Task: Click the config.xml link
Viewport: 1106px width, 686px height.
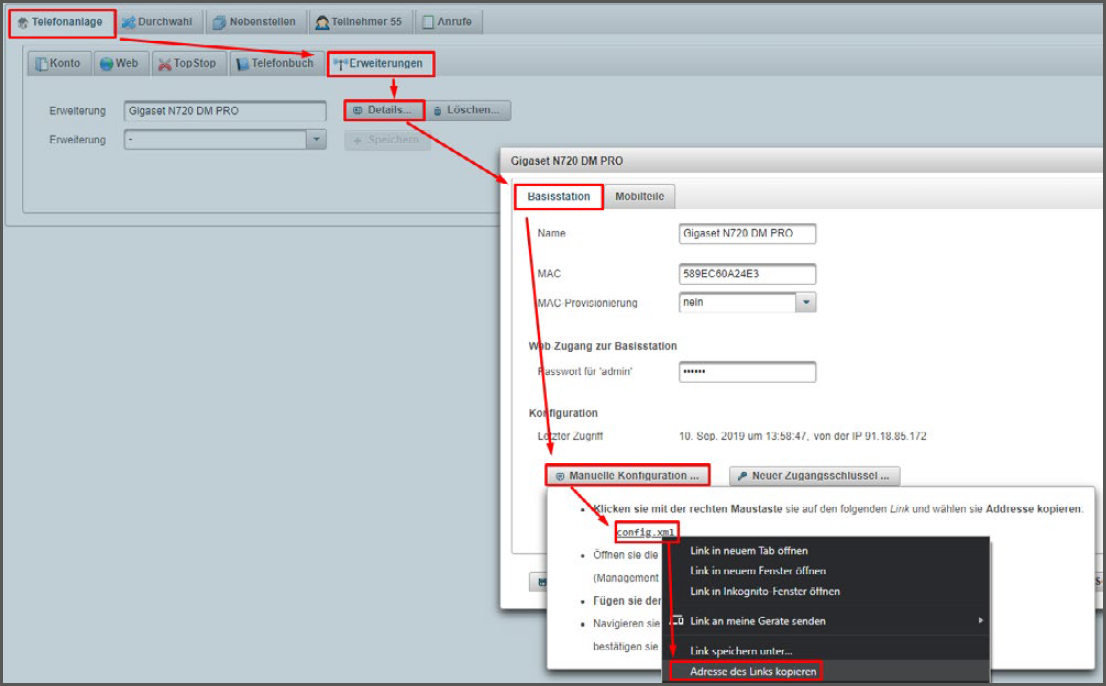Action: click(x=645, y=532)
